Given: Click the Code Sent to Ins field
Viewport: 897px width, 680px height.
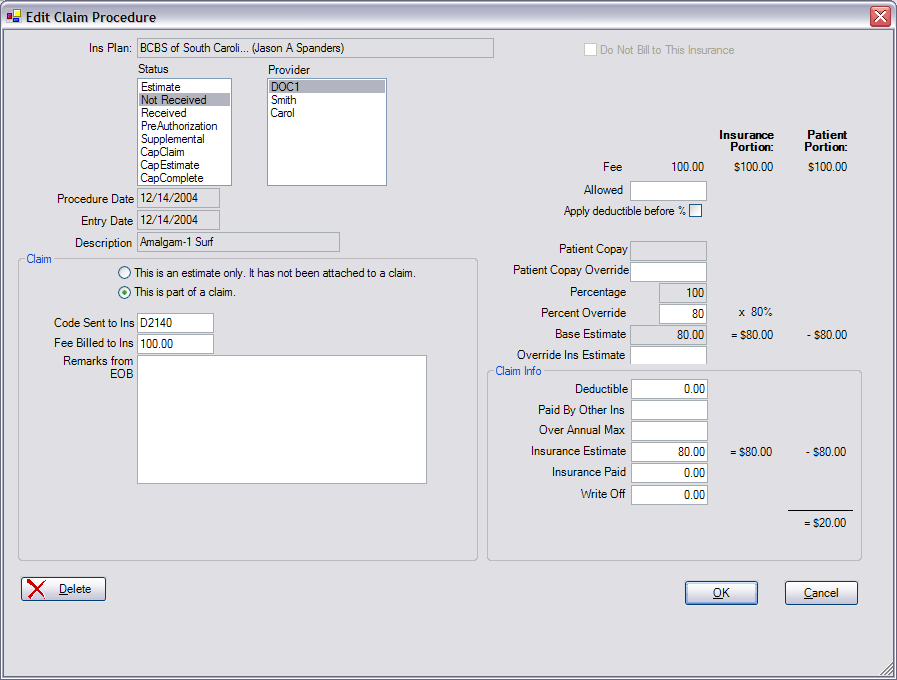Looking at the screenshot, I should click(x=175, y=323).
